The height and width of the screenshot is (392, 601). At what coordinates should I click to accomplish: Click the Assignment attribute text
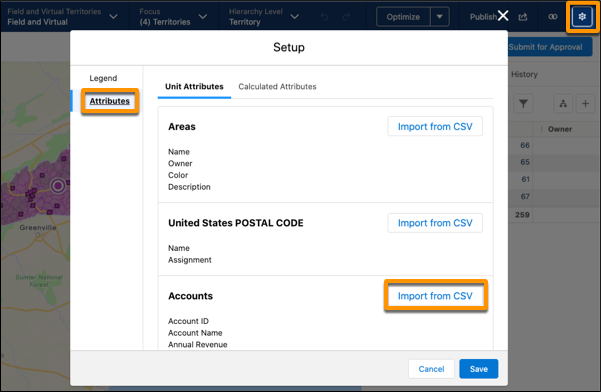coord(189,260)
